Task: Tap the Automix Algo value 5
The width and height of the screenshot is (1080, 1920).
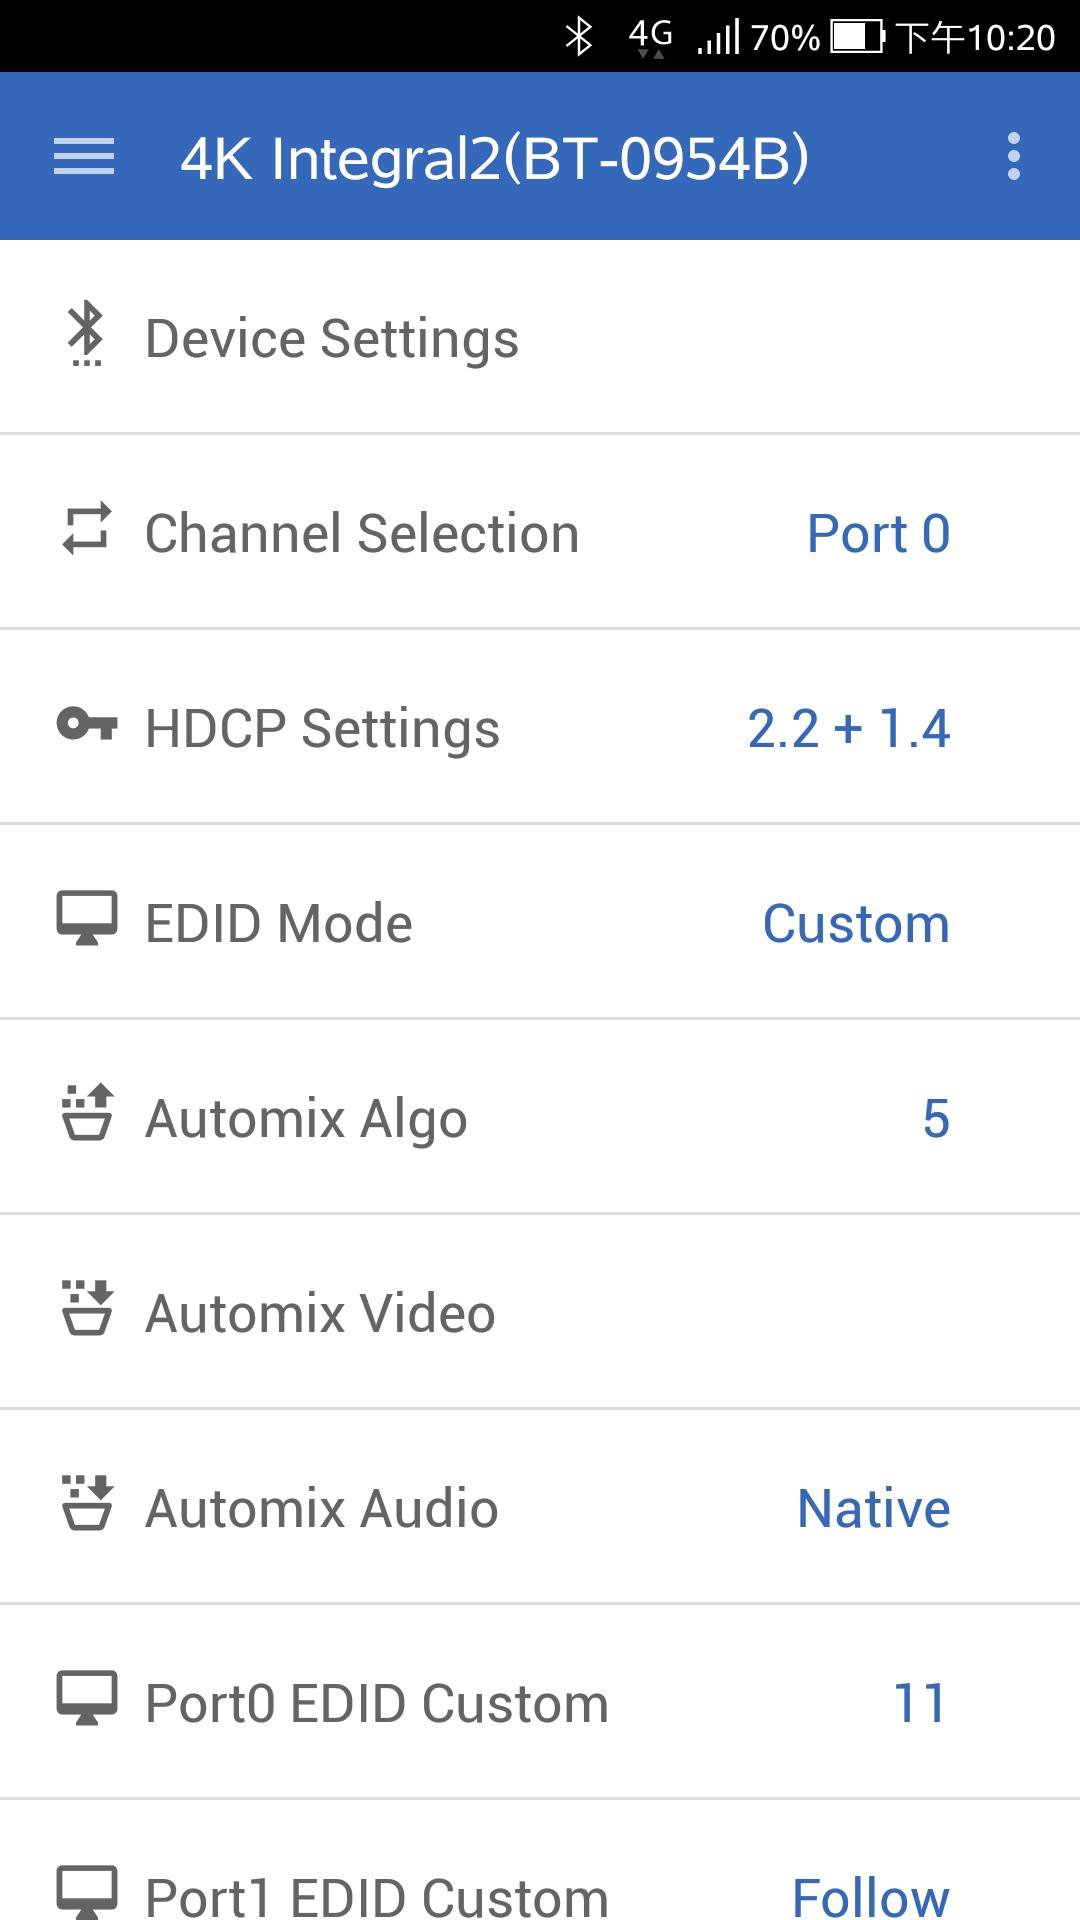Action: (x=935, y=1118)
